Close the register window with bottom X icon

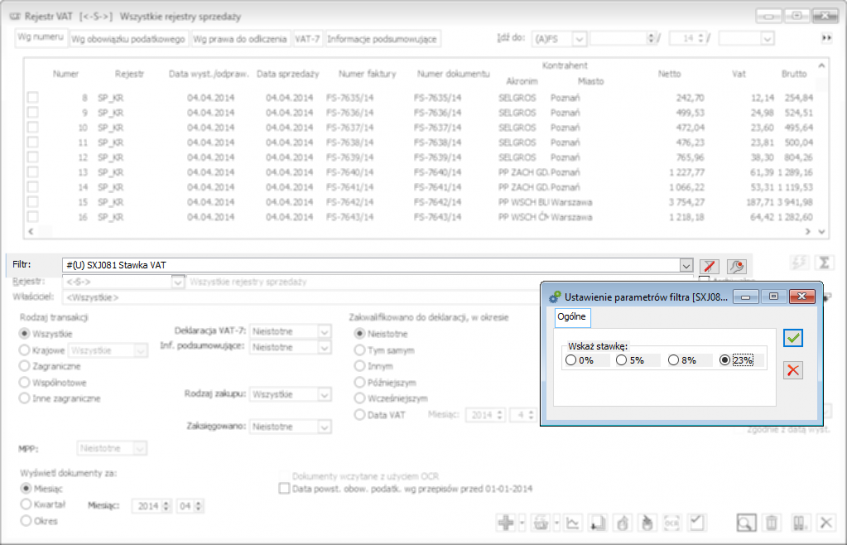pos(826,522)
